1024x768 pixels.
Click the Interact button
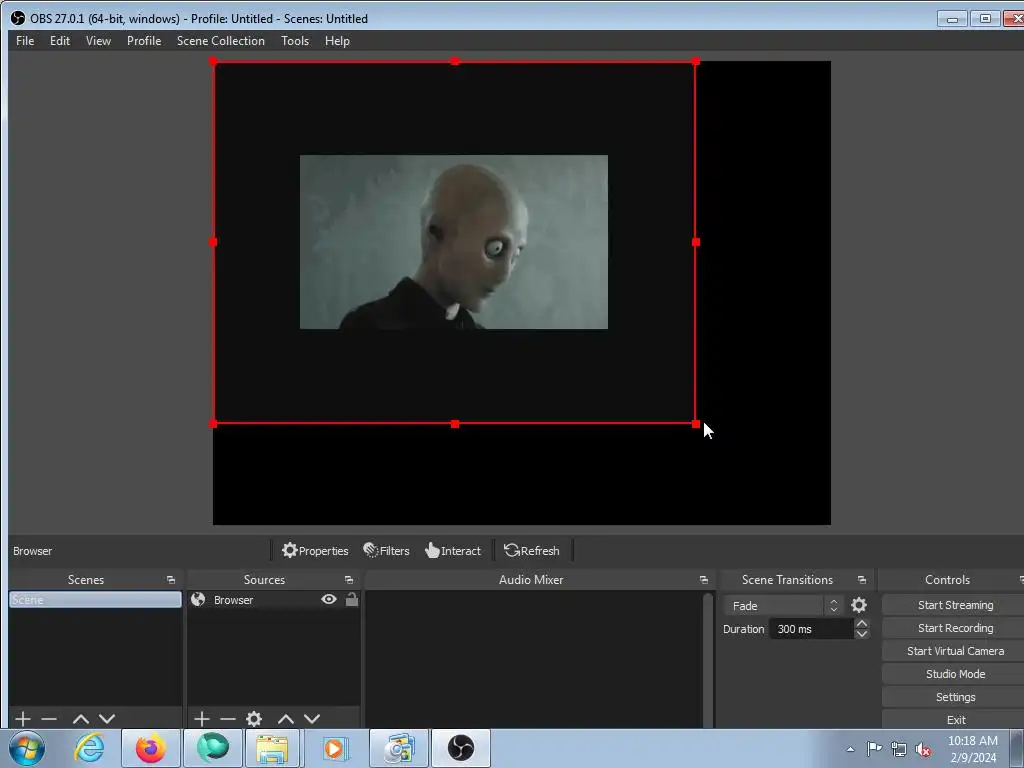click(453, 551)
